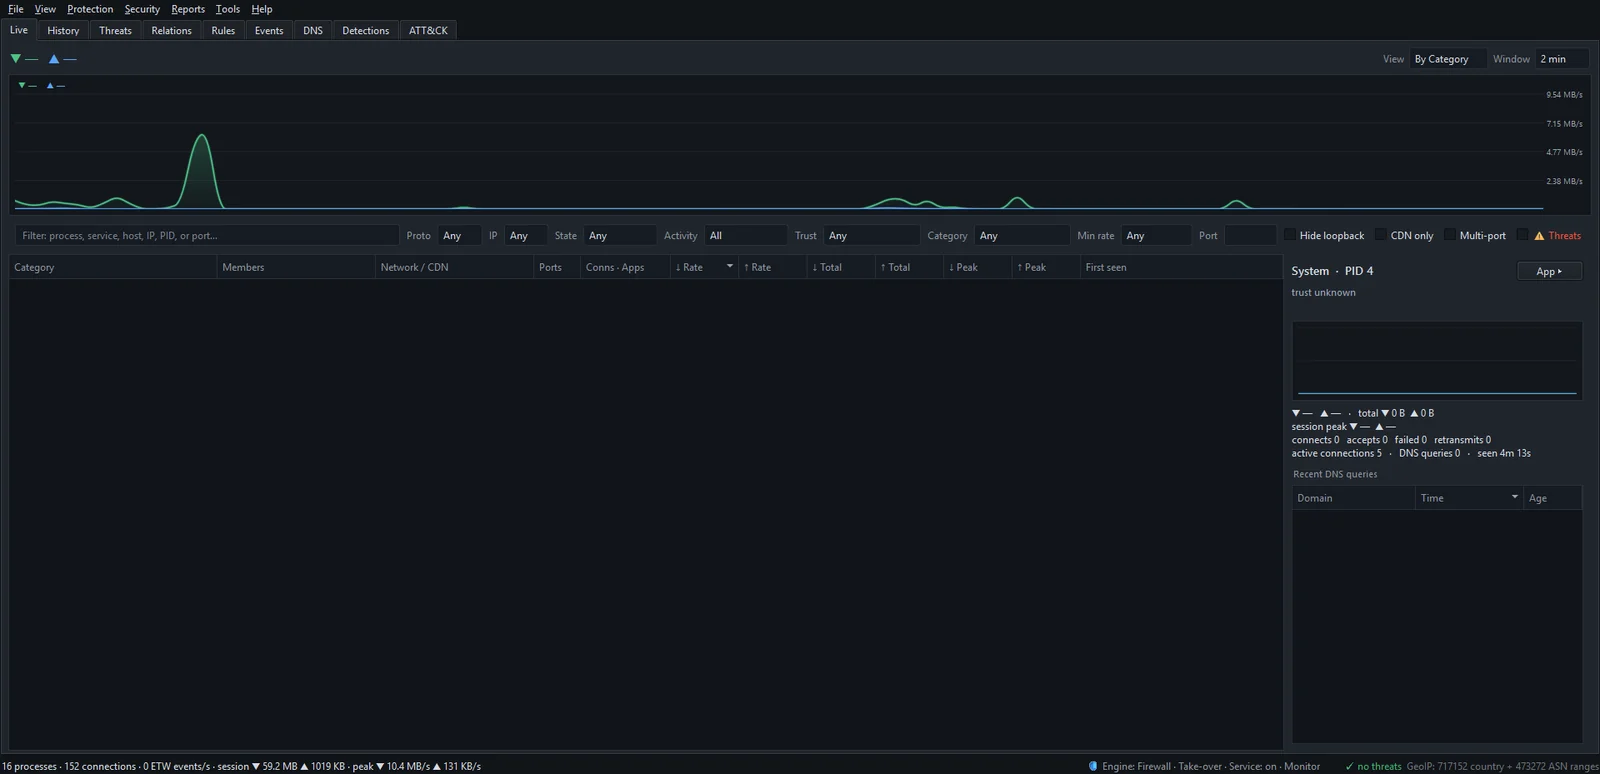Viewport: 1600px width, 774px height.
Task: Open the ATT&CK tab
Action: (428, 31)
